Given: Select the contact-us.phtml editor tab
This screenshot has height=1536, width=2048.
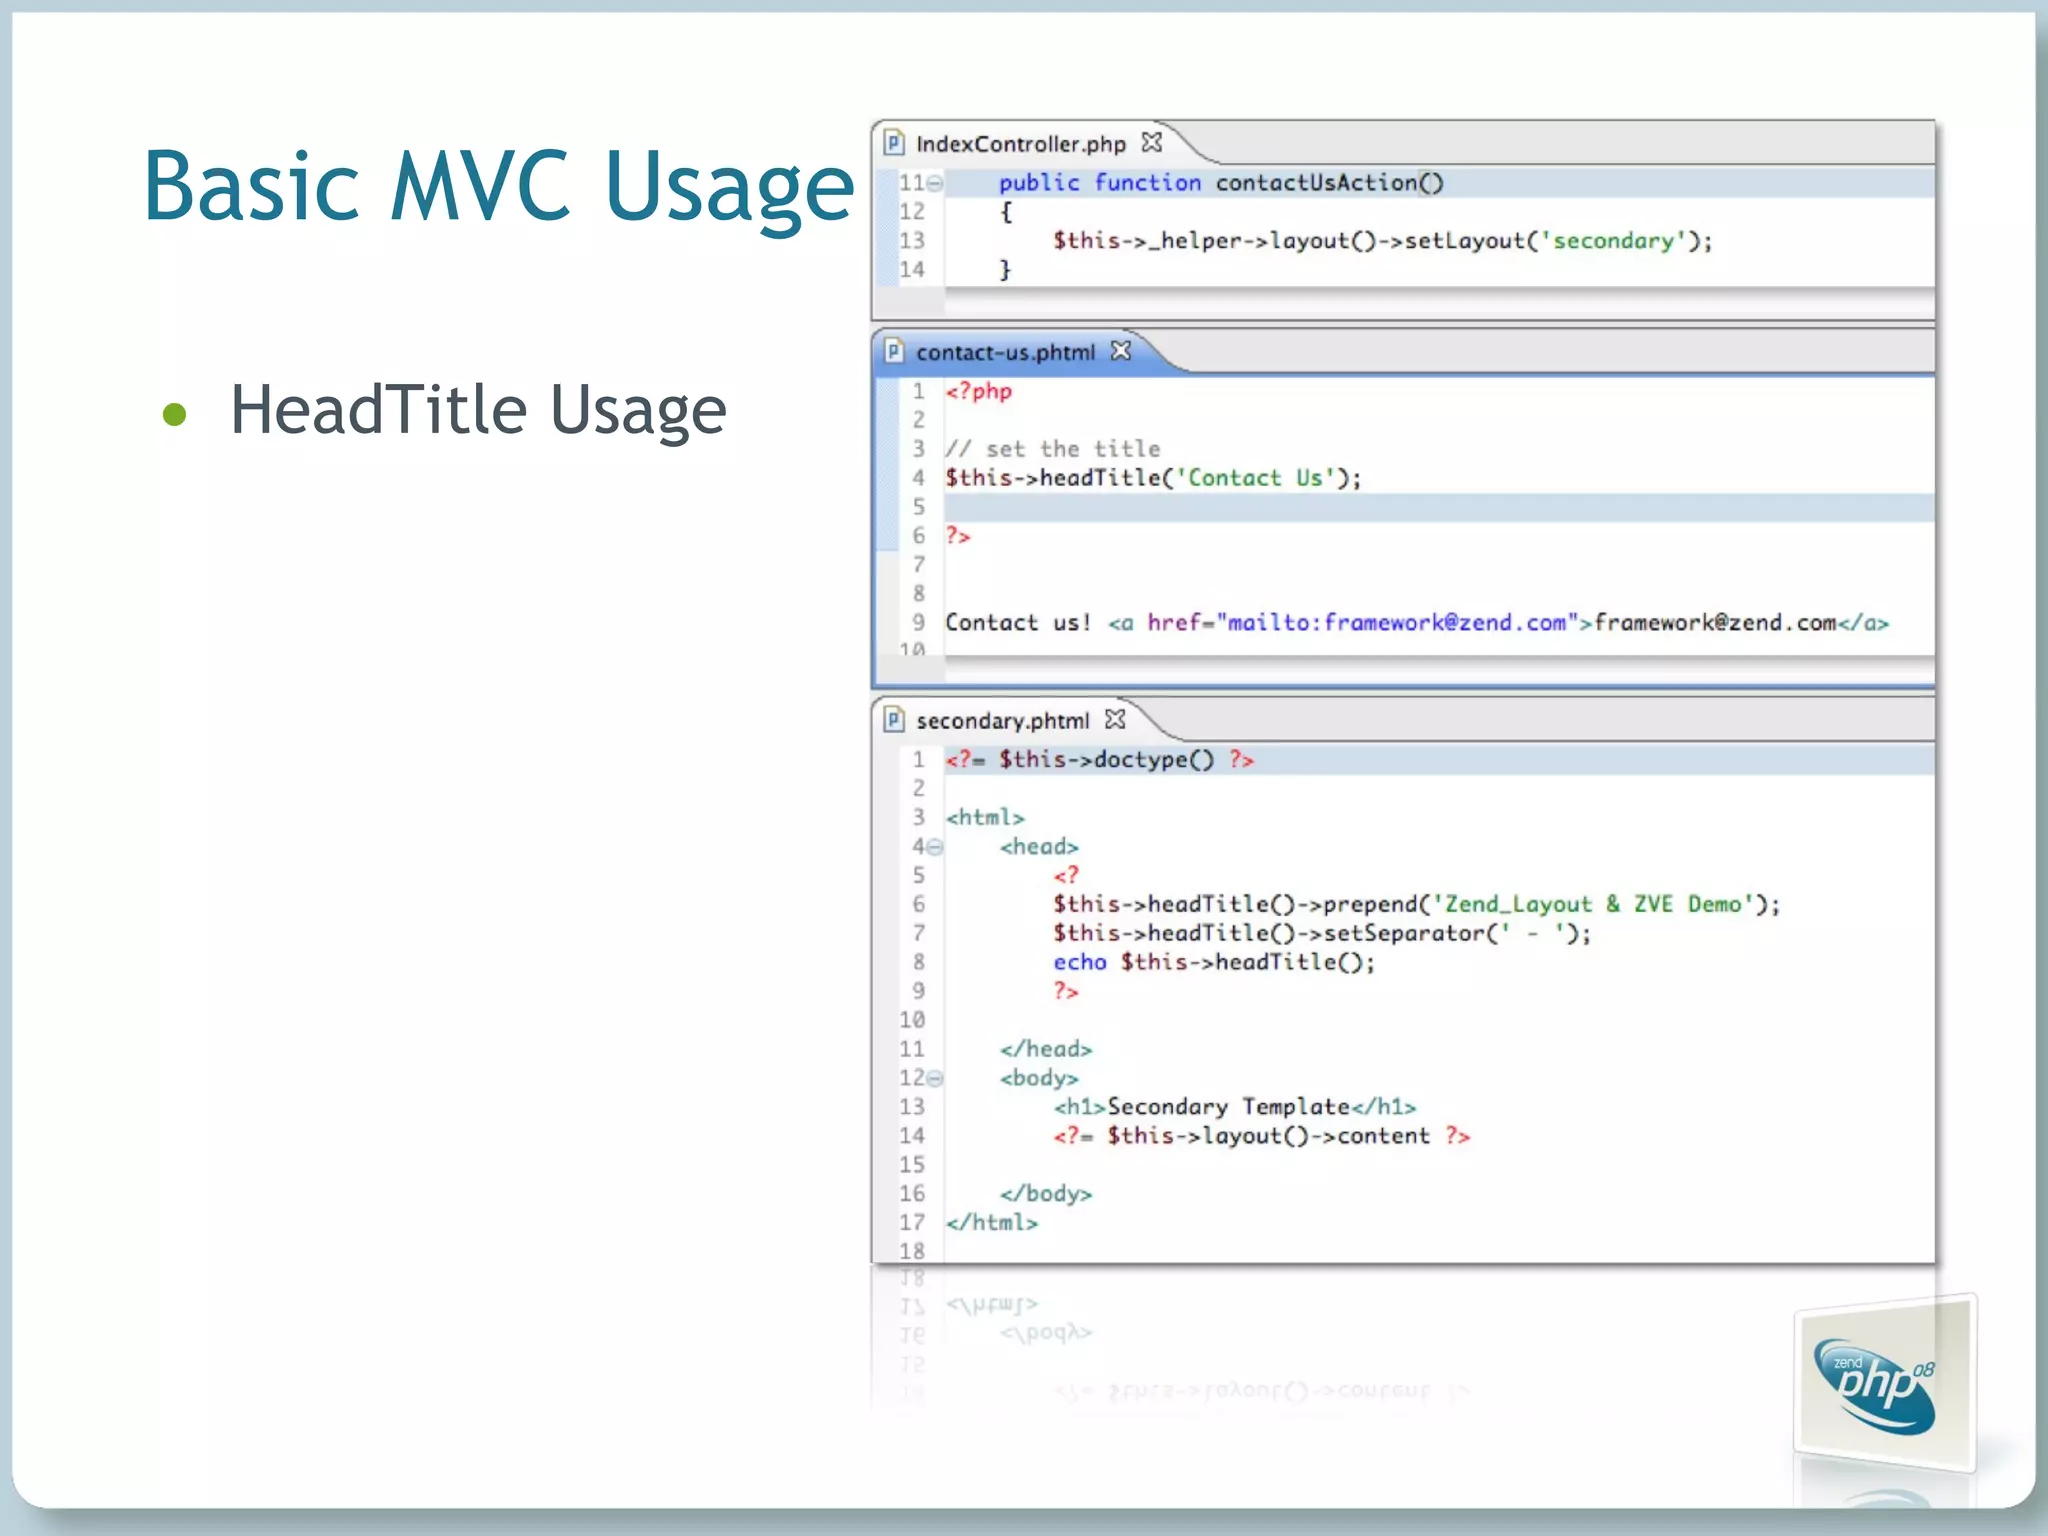Looking at the screenshot, I should pos(1006,352).
